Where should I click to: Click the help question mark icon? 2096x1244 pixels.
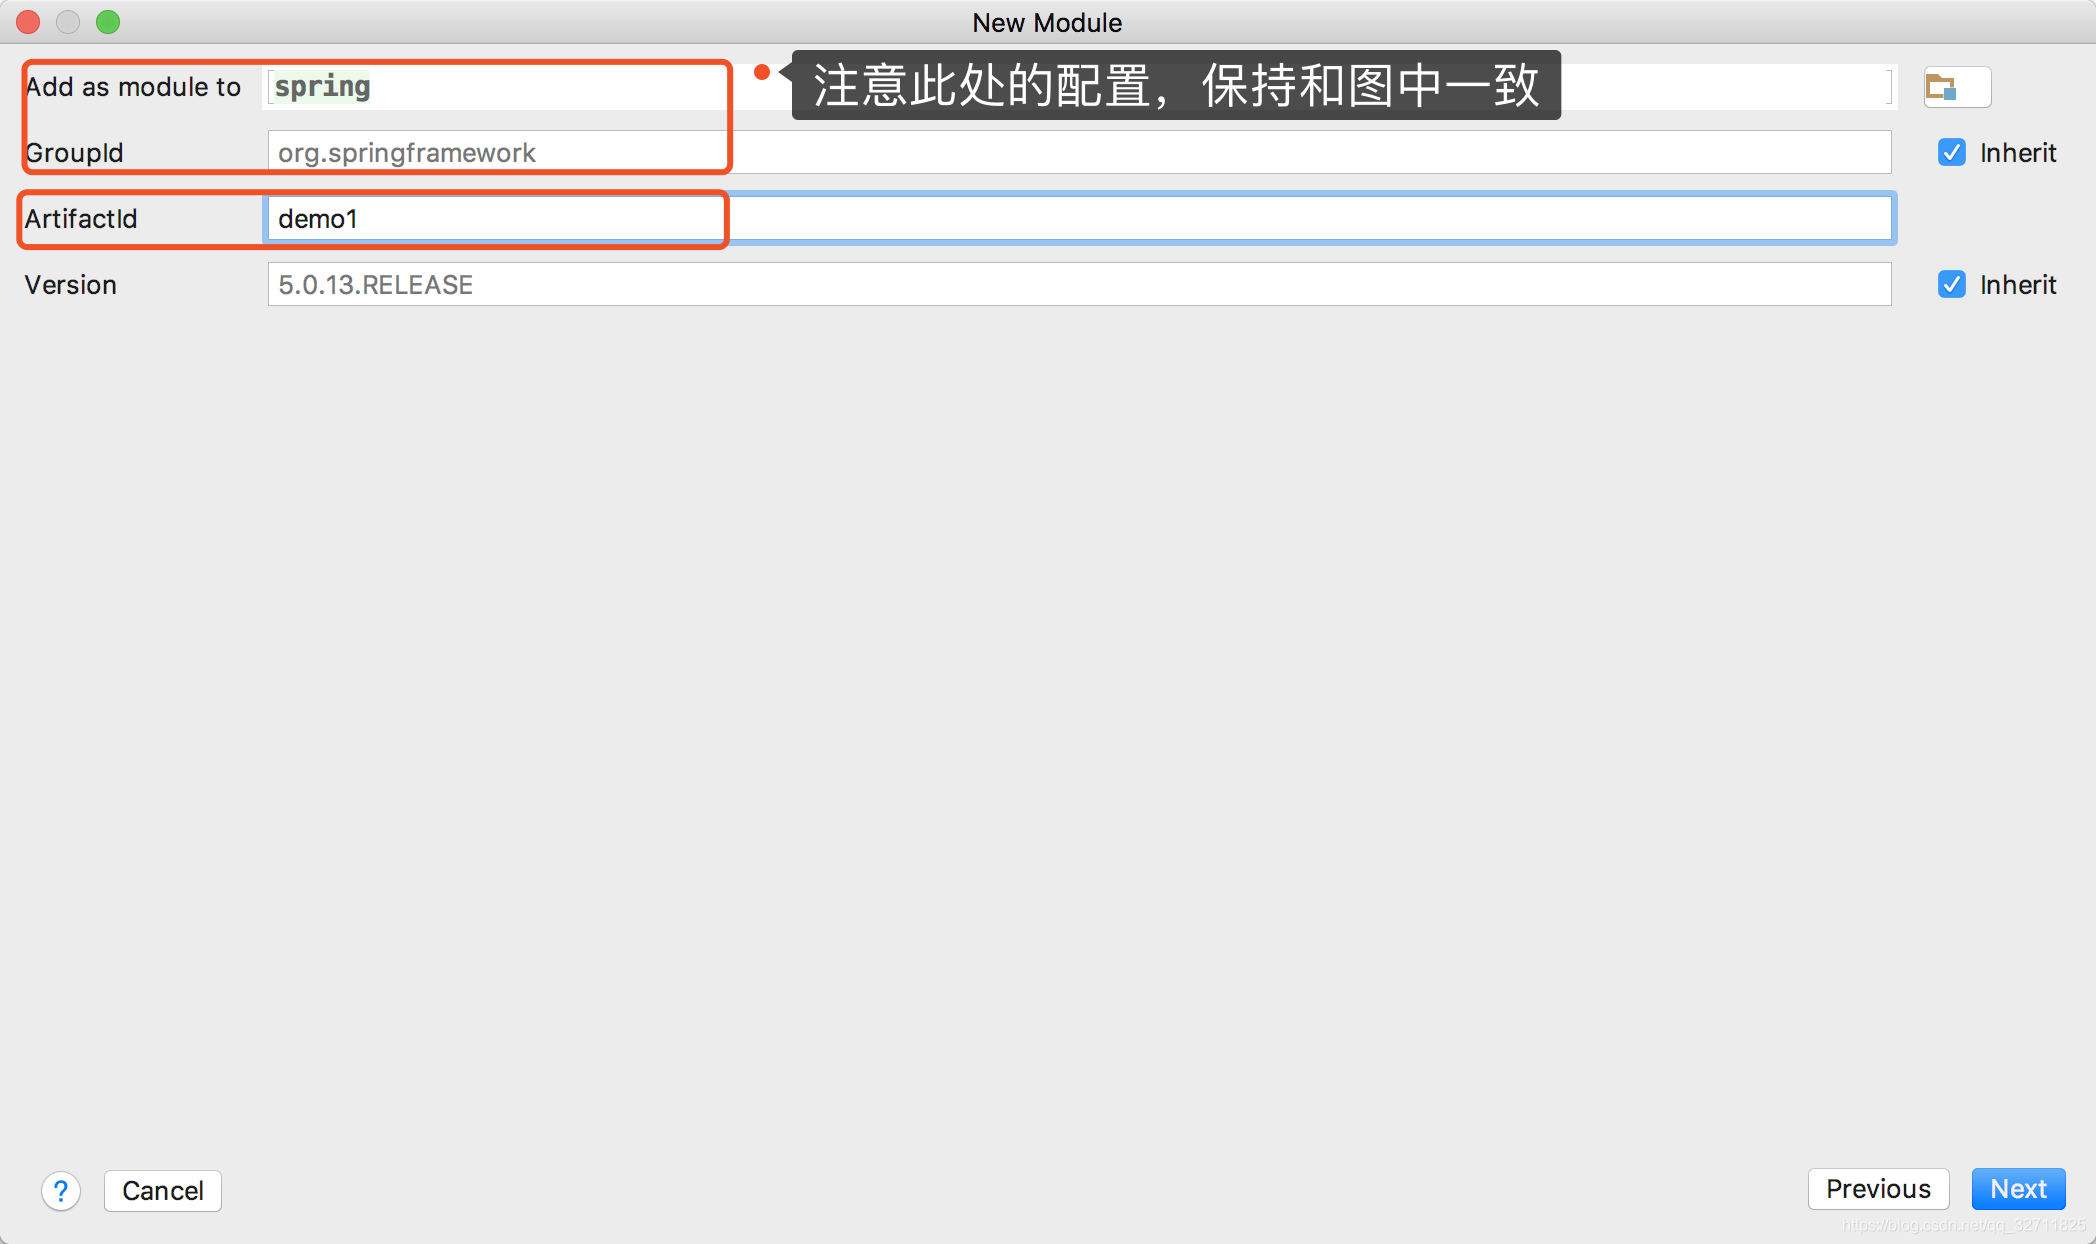[x=62, y=1191]
